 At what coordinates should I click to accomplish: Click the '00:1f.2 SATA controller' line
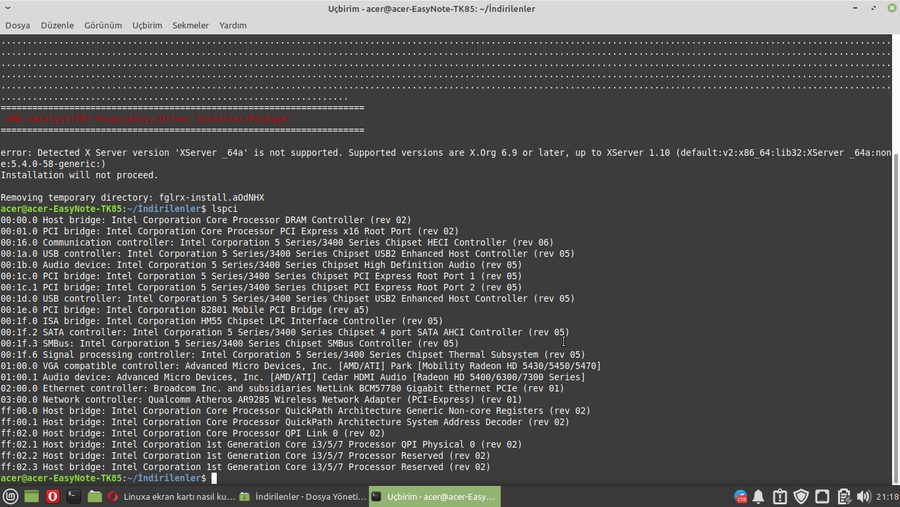tap(285, 332)
